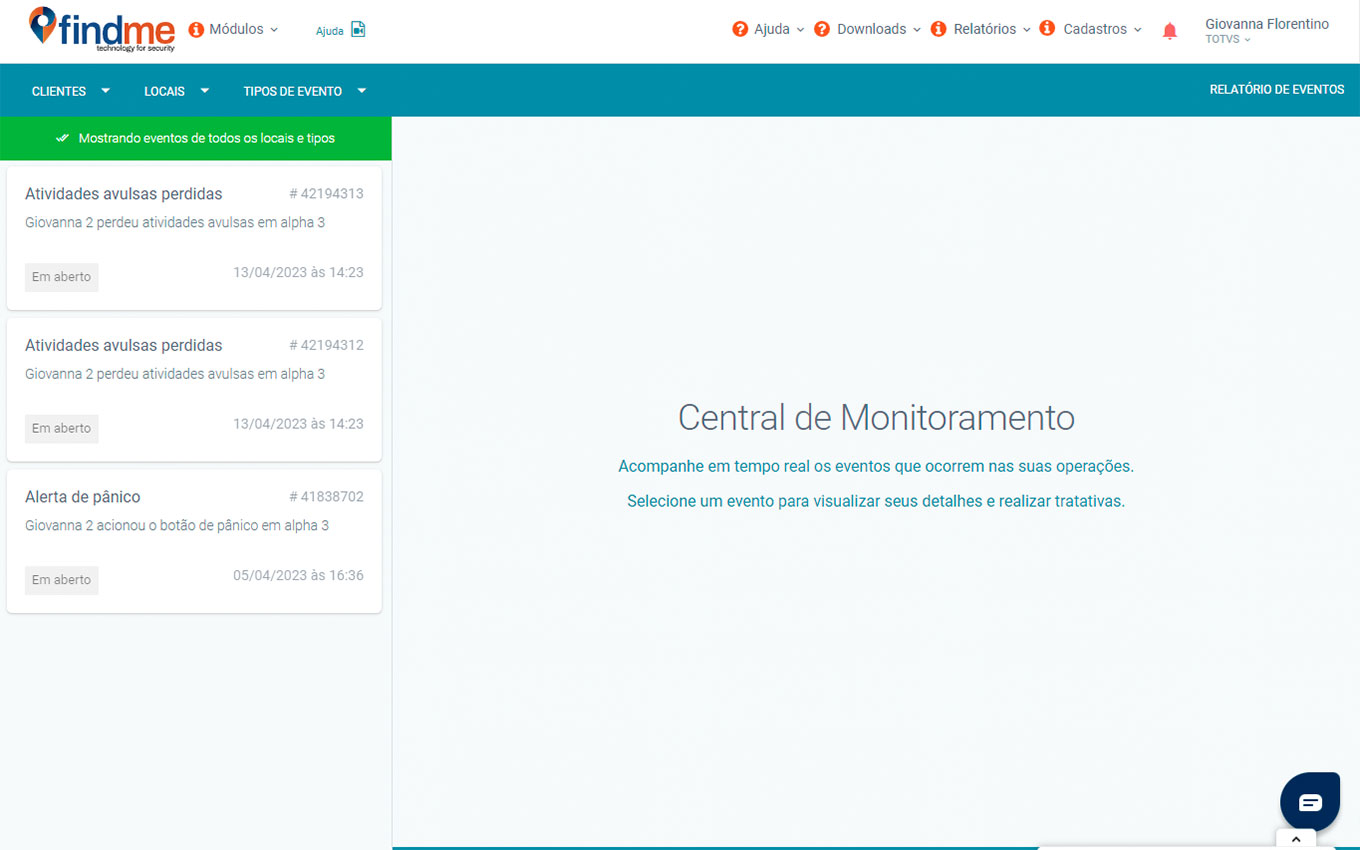Expand the Tipos de Evento dropdown
The height and width of the screenshot is (850, 1360).
[304, 91]
